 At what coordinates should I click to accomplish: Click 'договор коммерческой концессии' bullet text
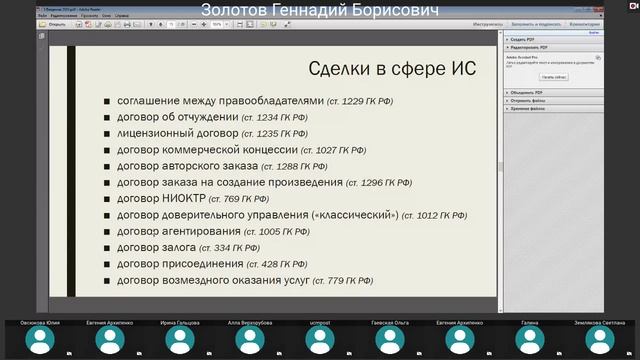(x=207, y=150)
